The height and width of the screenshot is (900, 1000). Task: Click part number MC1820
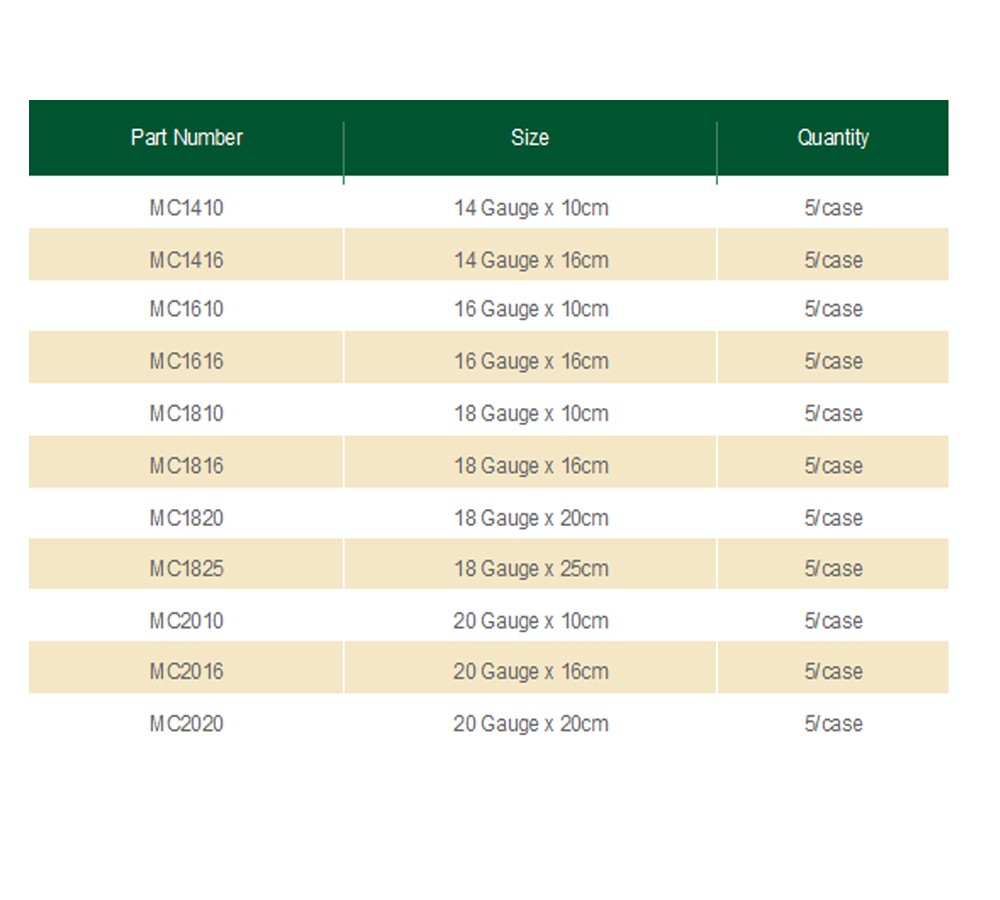pyautogui.click(x=187, y=518)
